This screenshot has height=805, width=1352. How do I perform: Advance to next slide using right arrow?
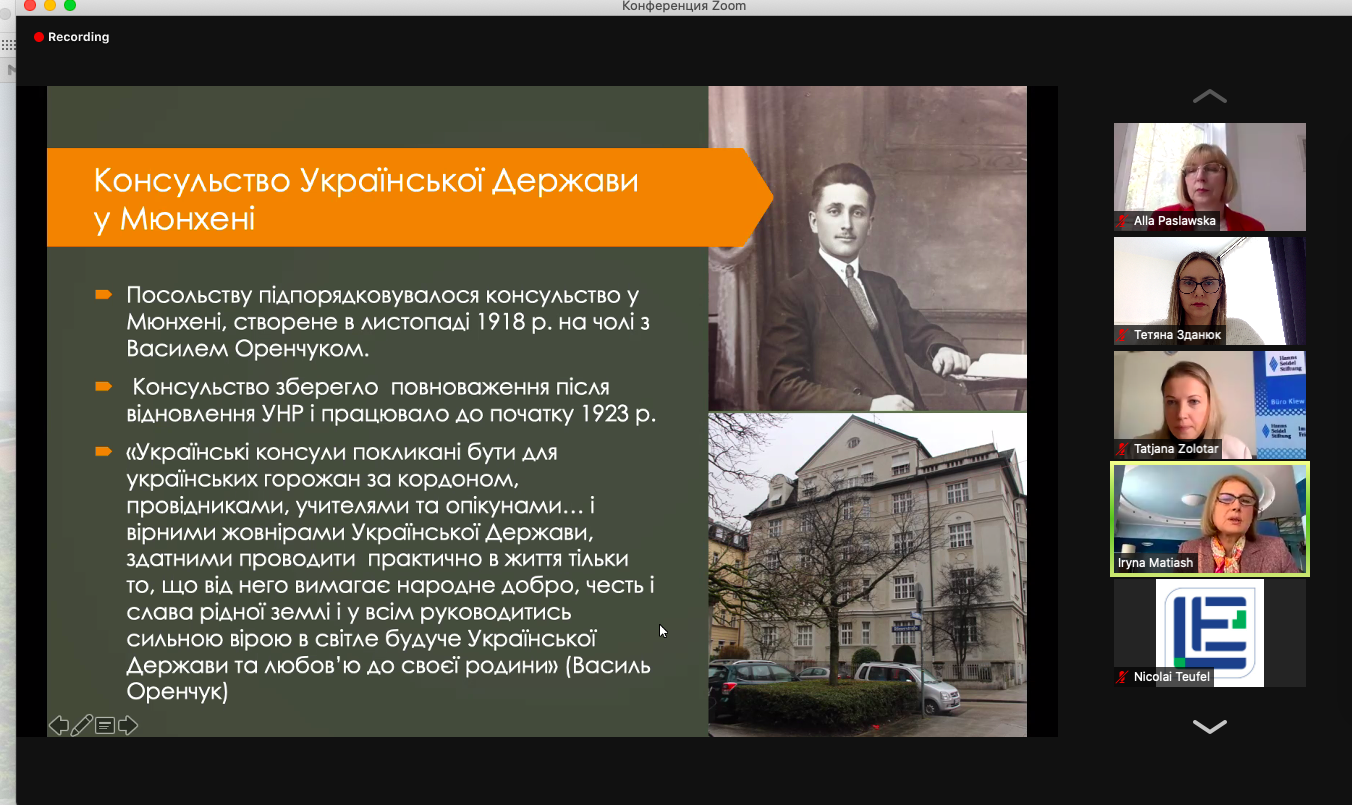128,725
